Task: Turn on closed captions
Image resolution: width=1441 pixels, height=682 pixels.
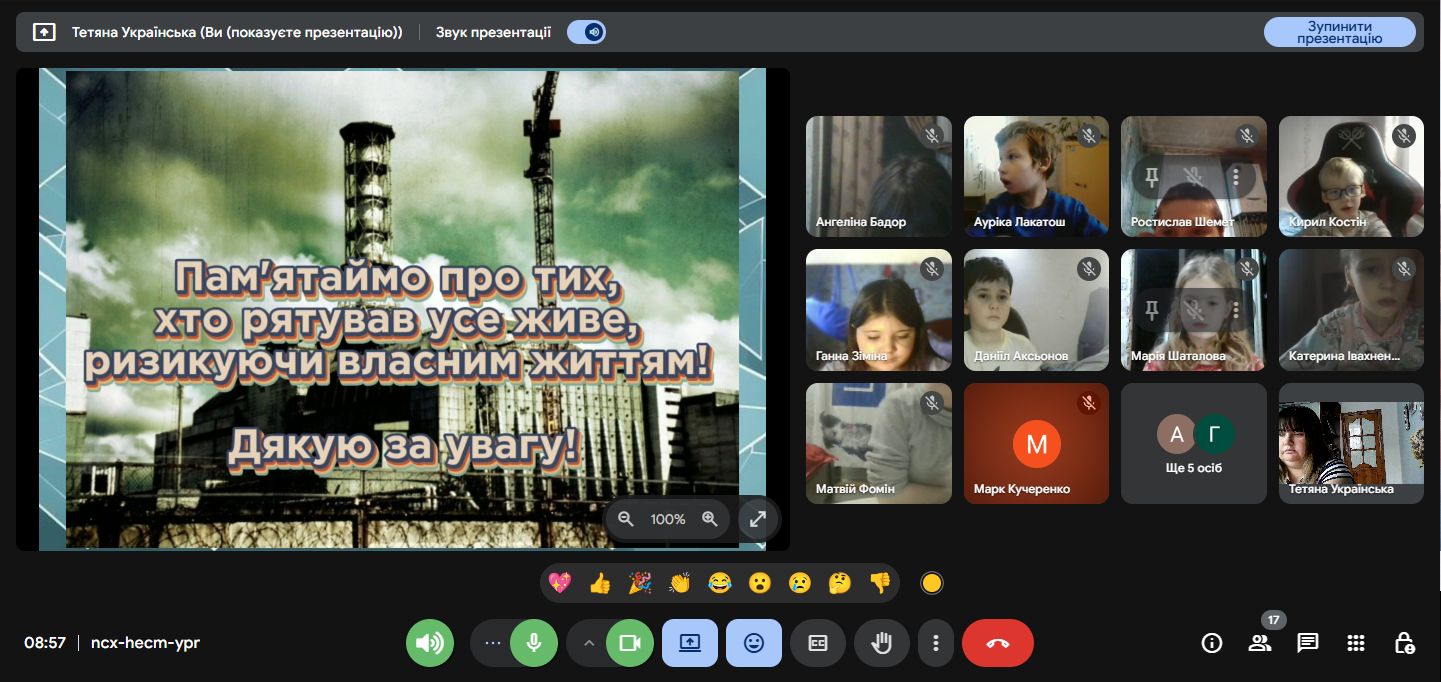Action: [817, 643]
